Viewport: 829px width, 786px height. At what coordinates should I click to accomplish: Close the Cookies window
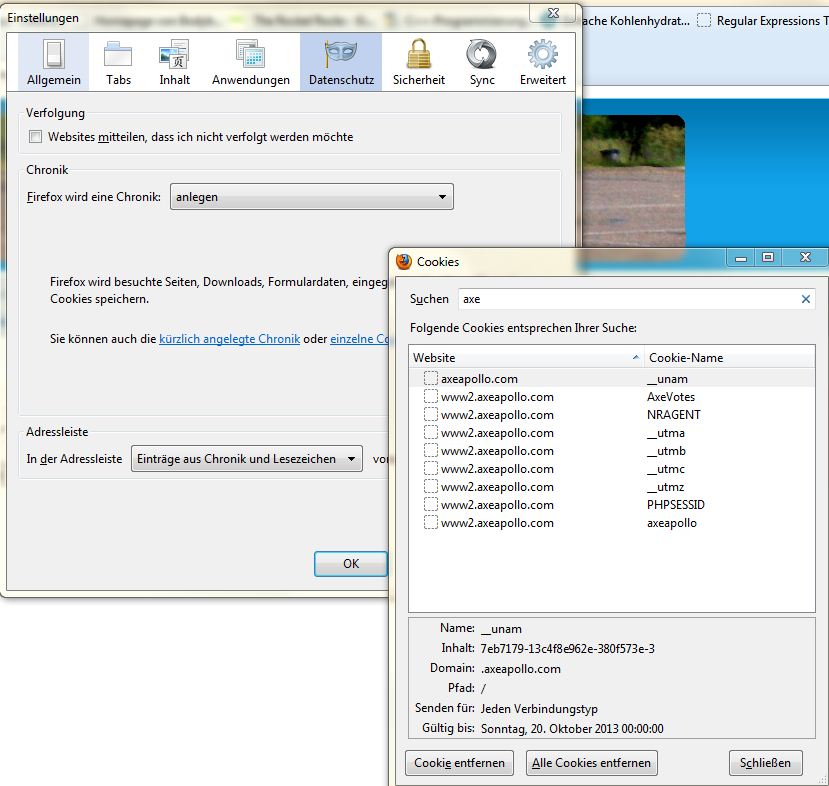click(x=805, y=258)
